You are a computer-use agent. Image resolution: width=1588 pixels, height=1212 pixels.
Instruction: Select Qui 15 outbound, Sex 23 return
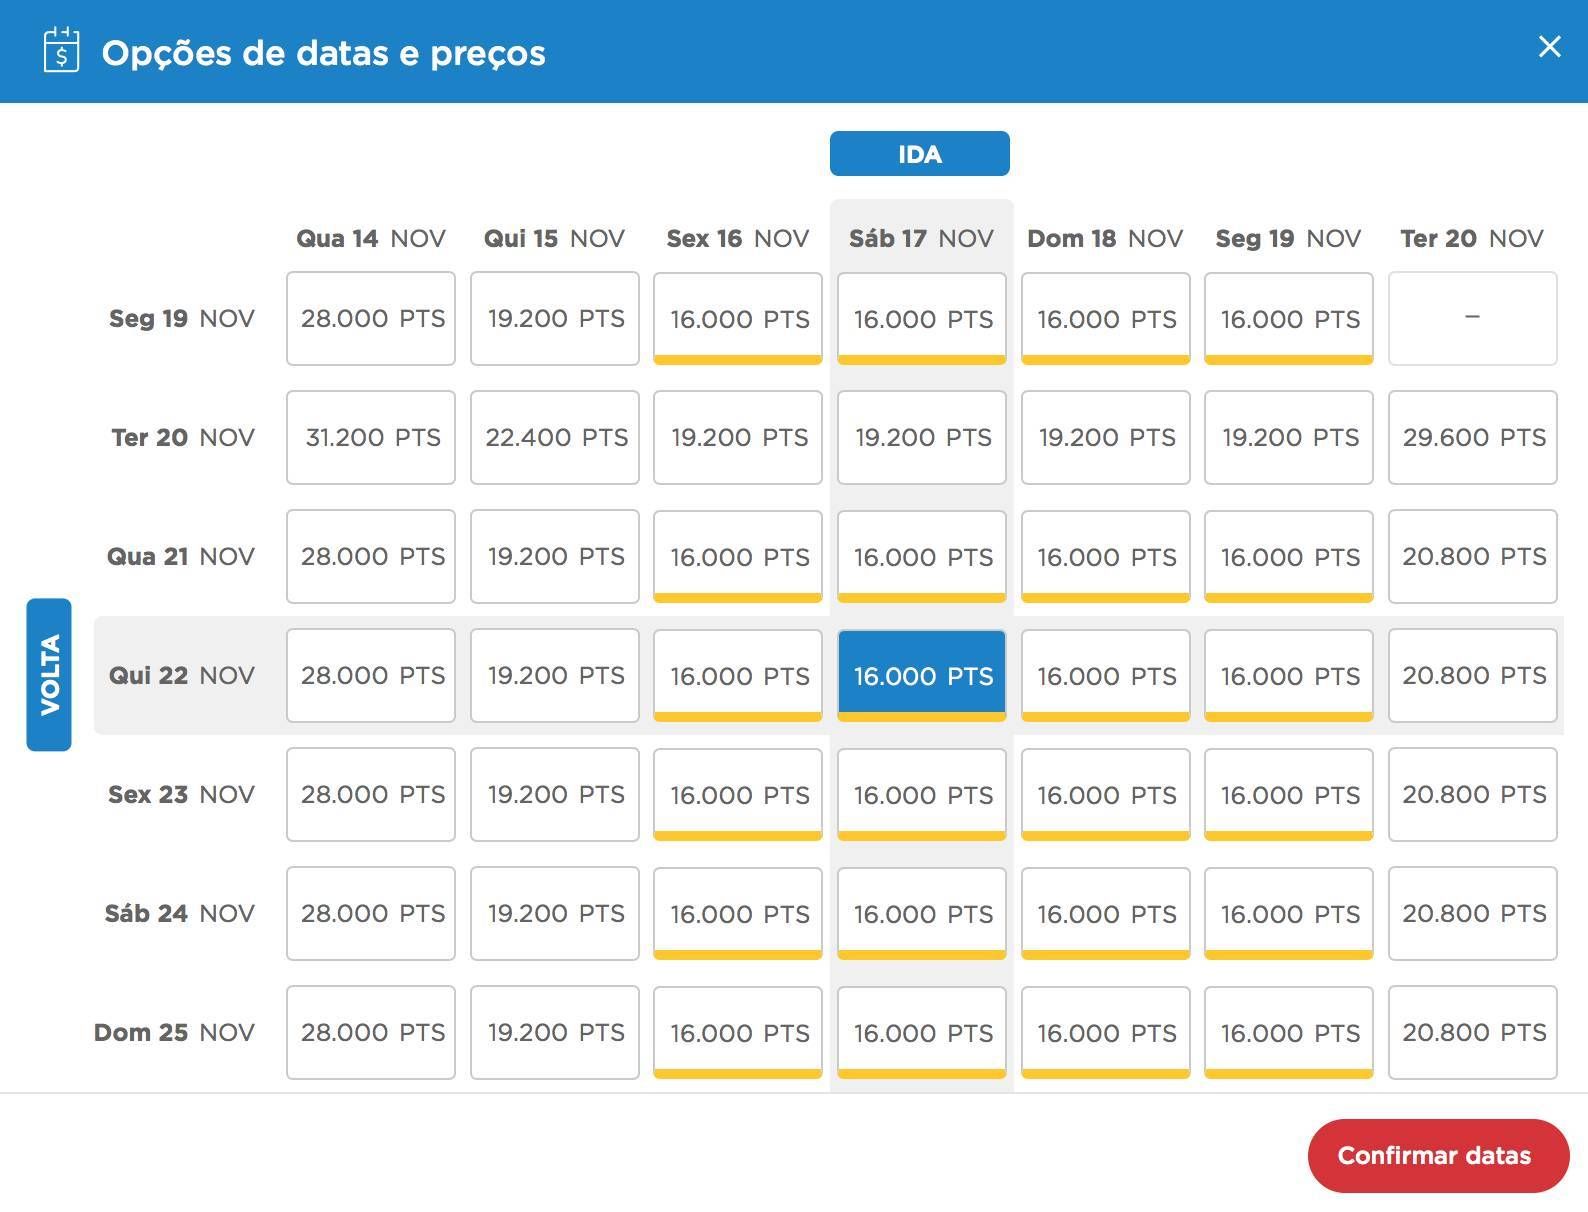555,794
